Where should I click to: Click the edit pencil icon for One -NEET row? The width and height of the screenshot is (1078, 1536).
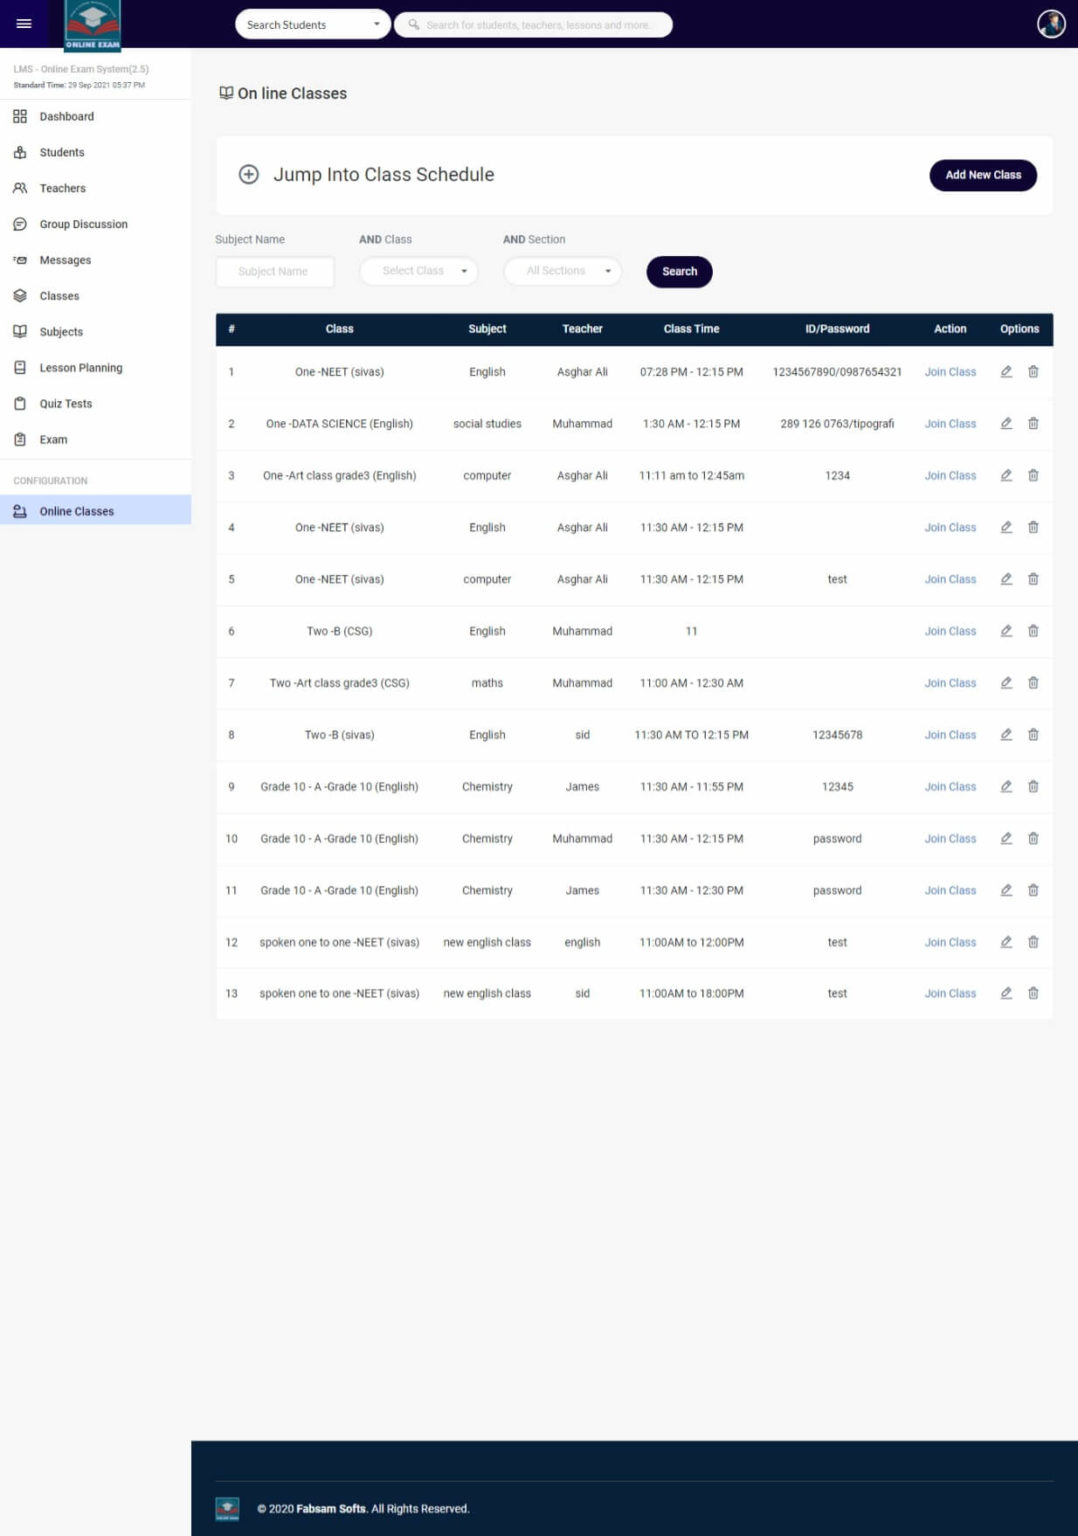tap(1006, 371)
